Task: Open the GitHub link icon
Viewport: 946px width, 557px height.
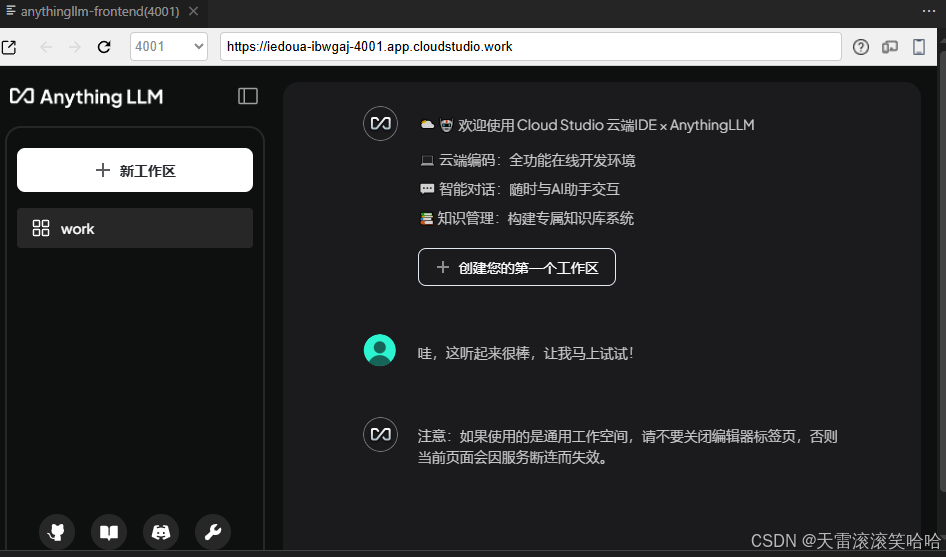Action: pyautogui.click(x=57, y=532)
